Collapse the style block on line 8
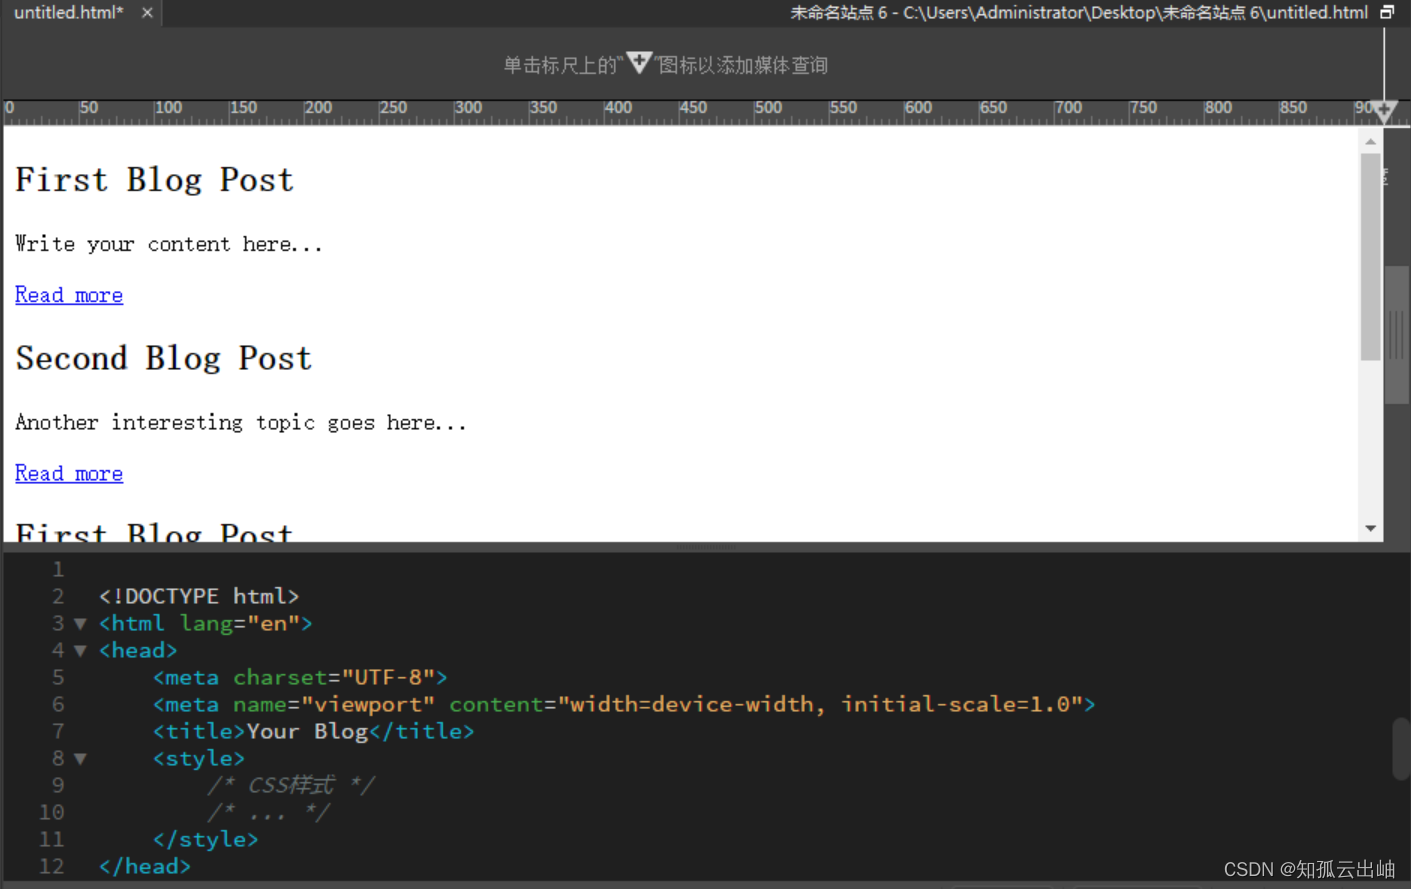 81,758
